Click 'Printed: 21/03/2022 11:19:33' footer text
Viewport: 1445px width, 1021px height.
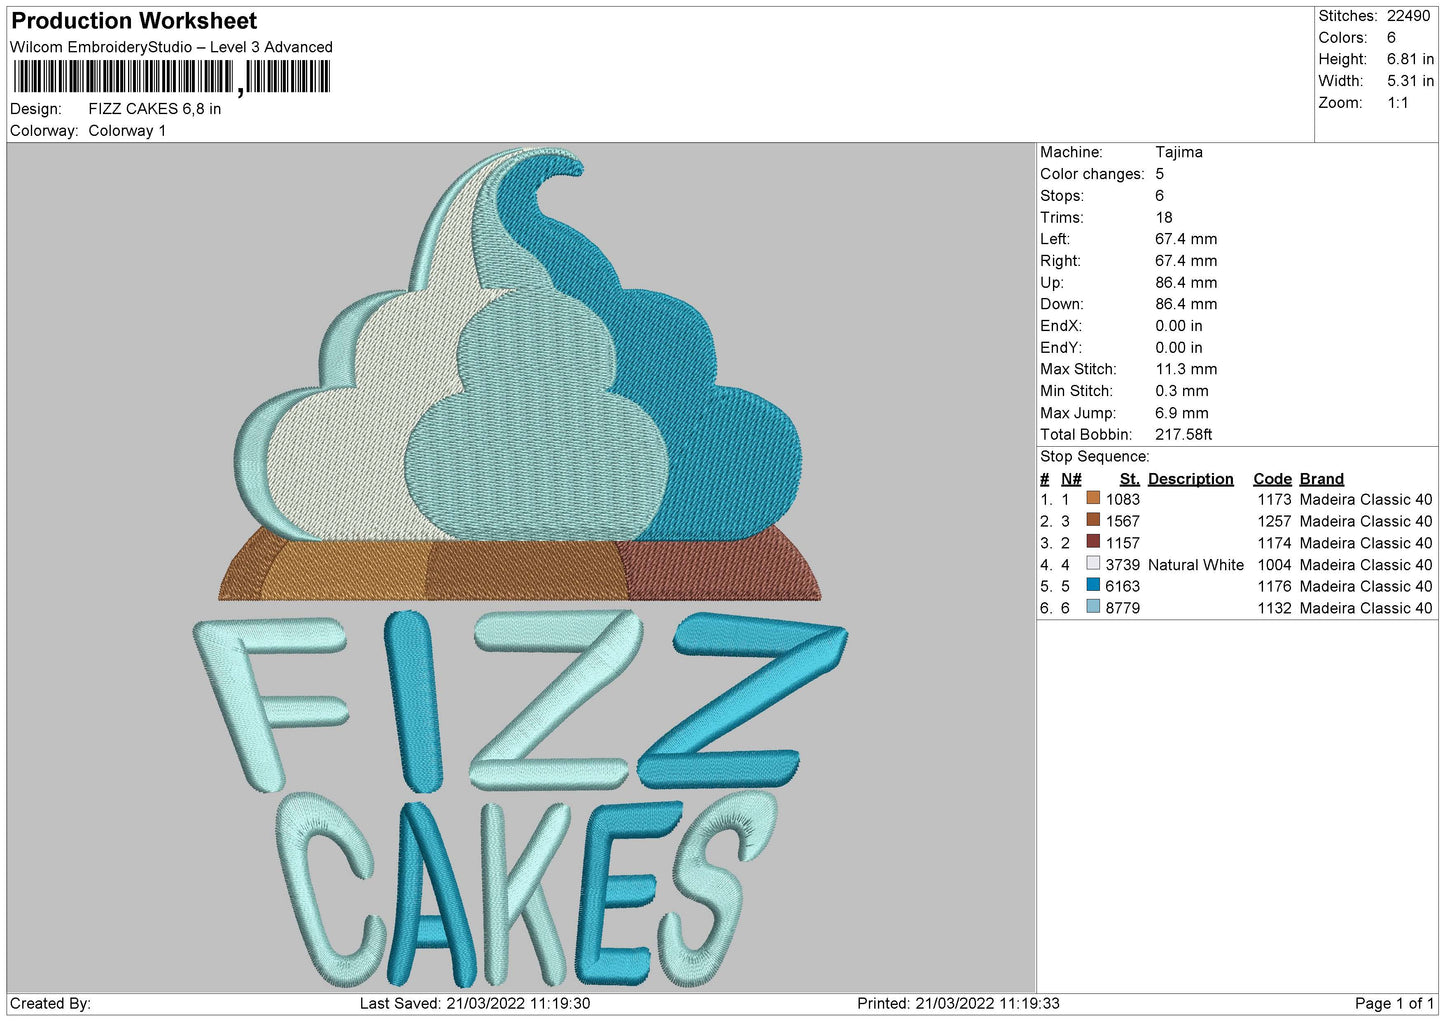(x=958, y=1003)
